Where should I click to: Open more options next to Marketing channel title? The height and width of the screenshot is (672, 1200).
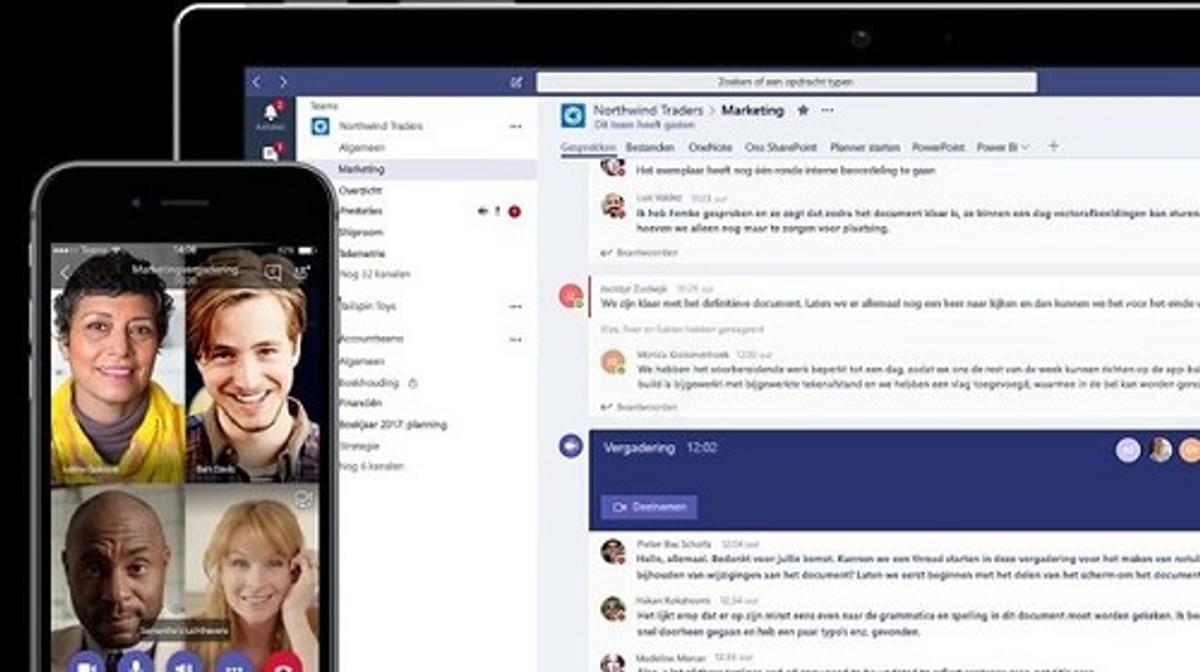827,110
